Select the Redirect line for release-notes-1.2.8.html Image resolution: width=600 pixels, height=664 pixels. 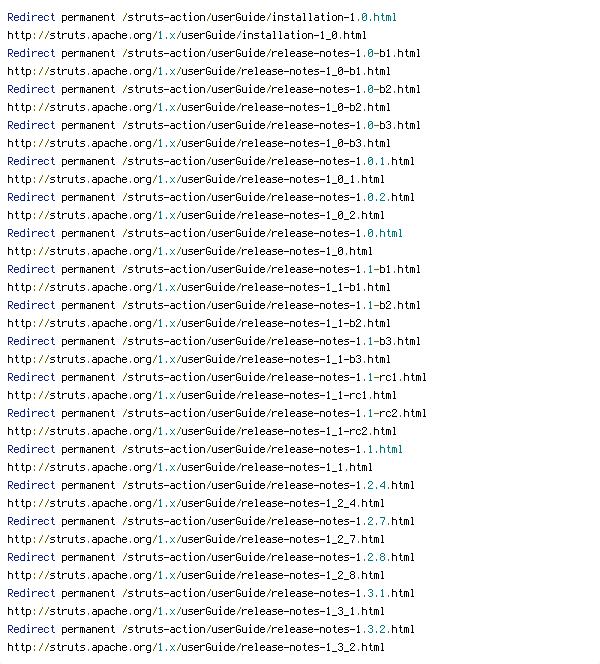(x=211, y=557)
